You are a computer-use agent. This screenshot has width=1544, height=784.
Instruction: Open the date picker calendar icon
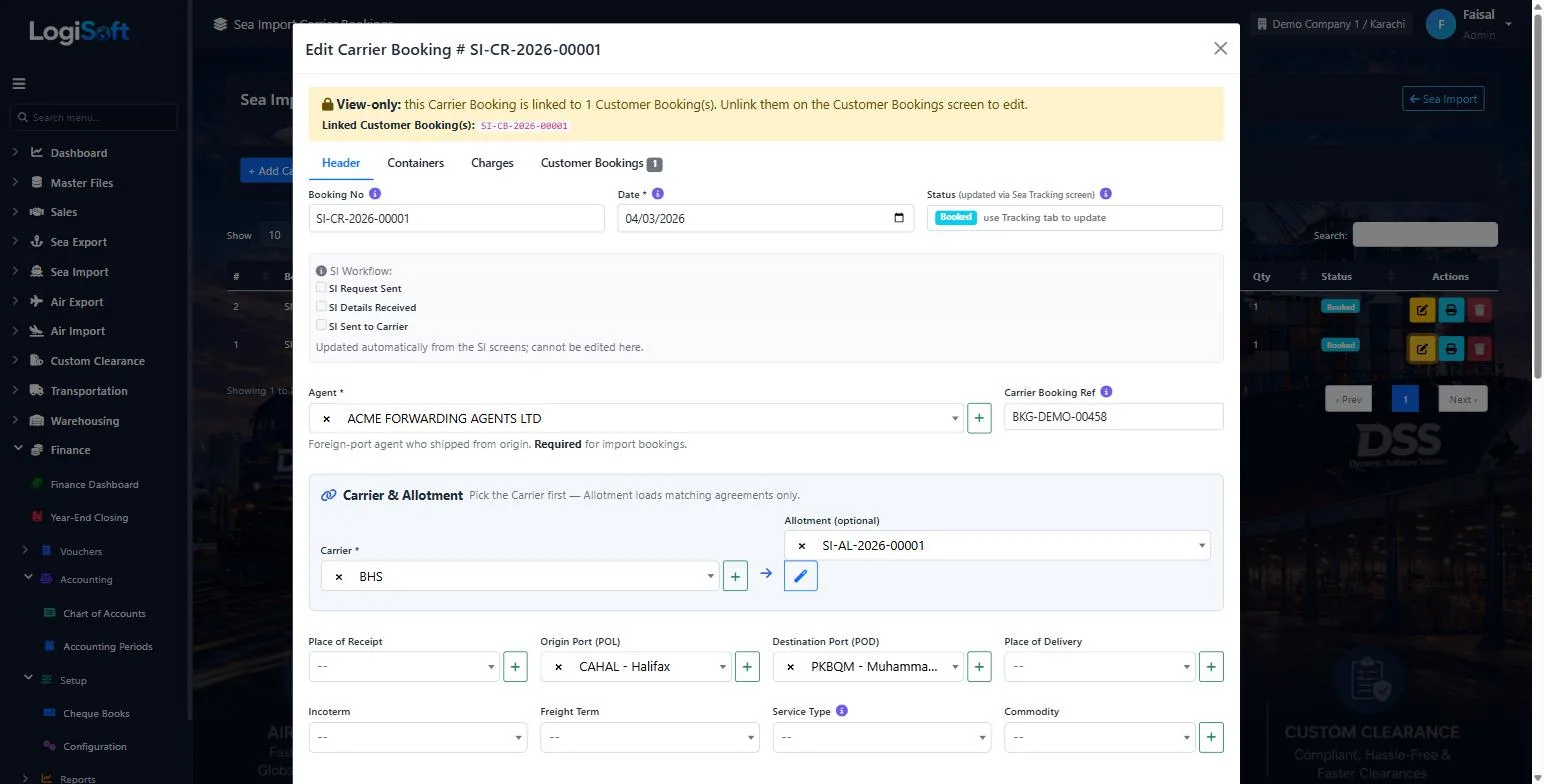click(898, 218)
